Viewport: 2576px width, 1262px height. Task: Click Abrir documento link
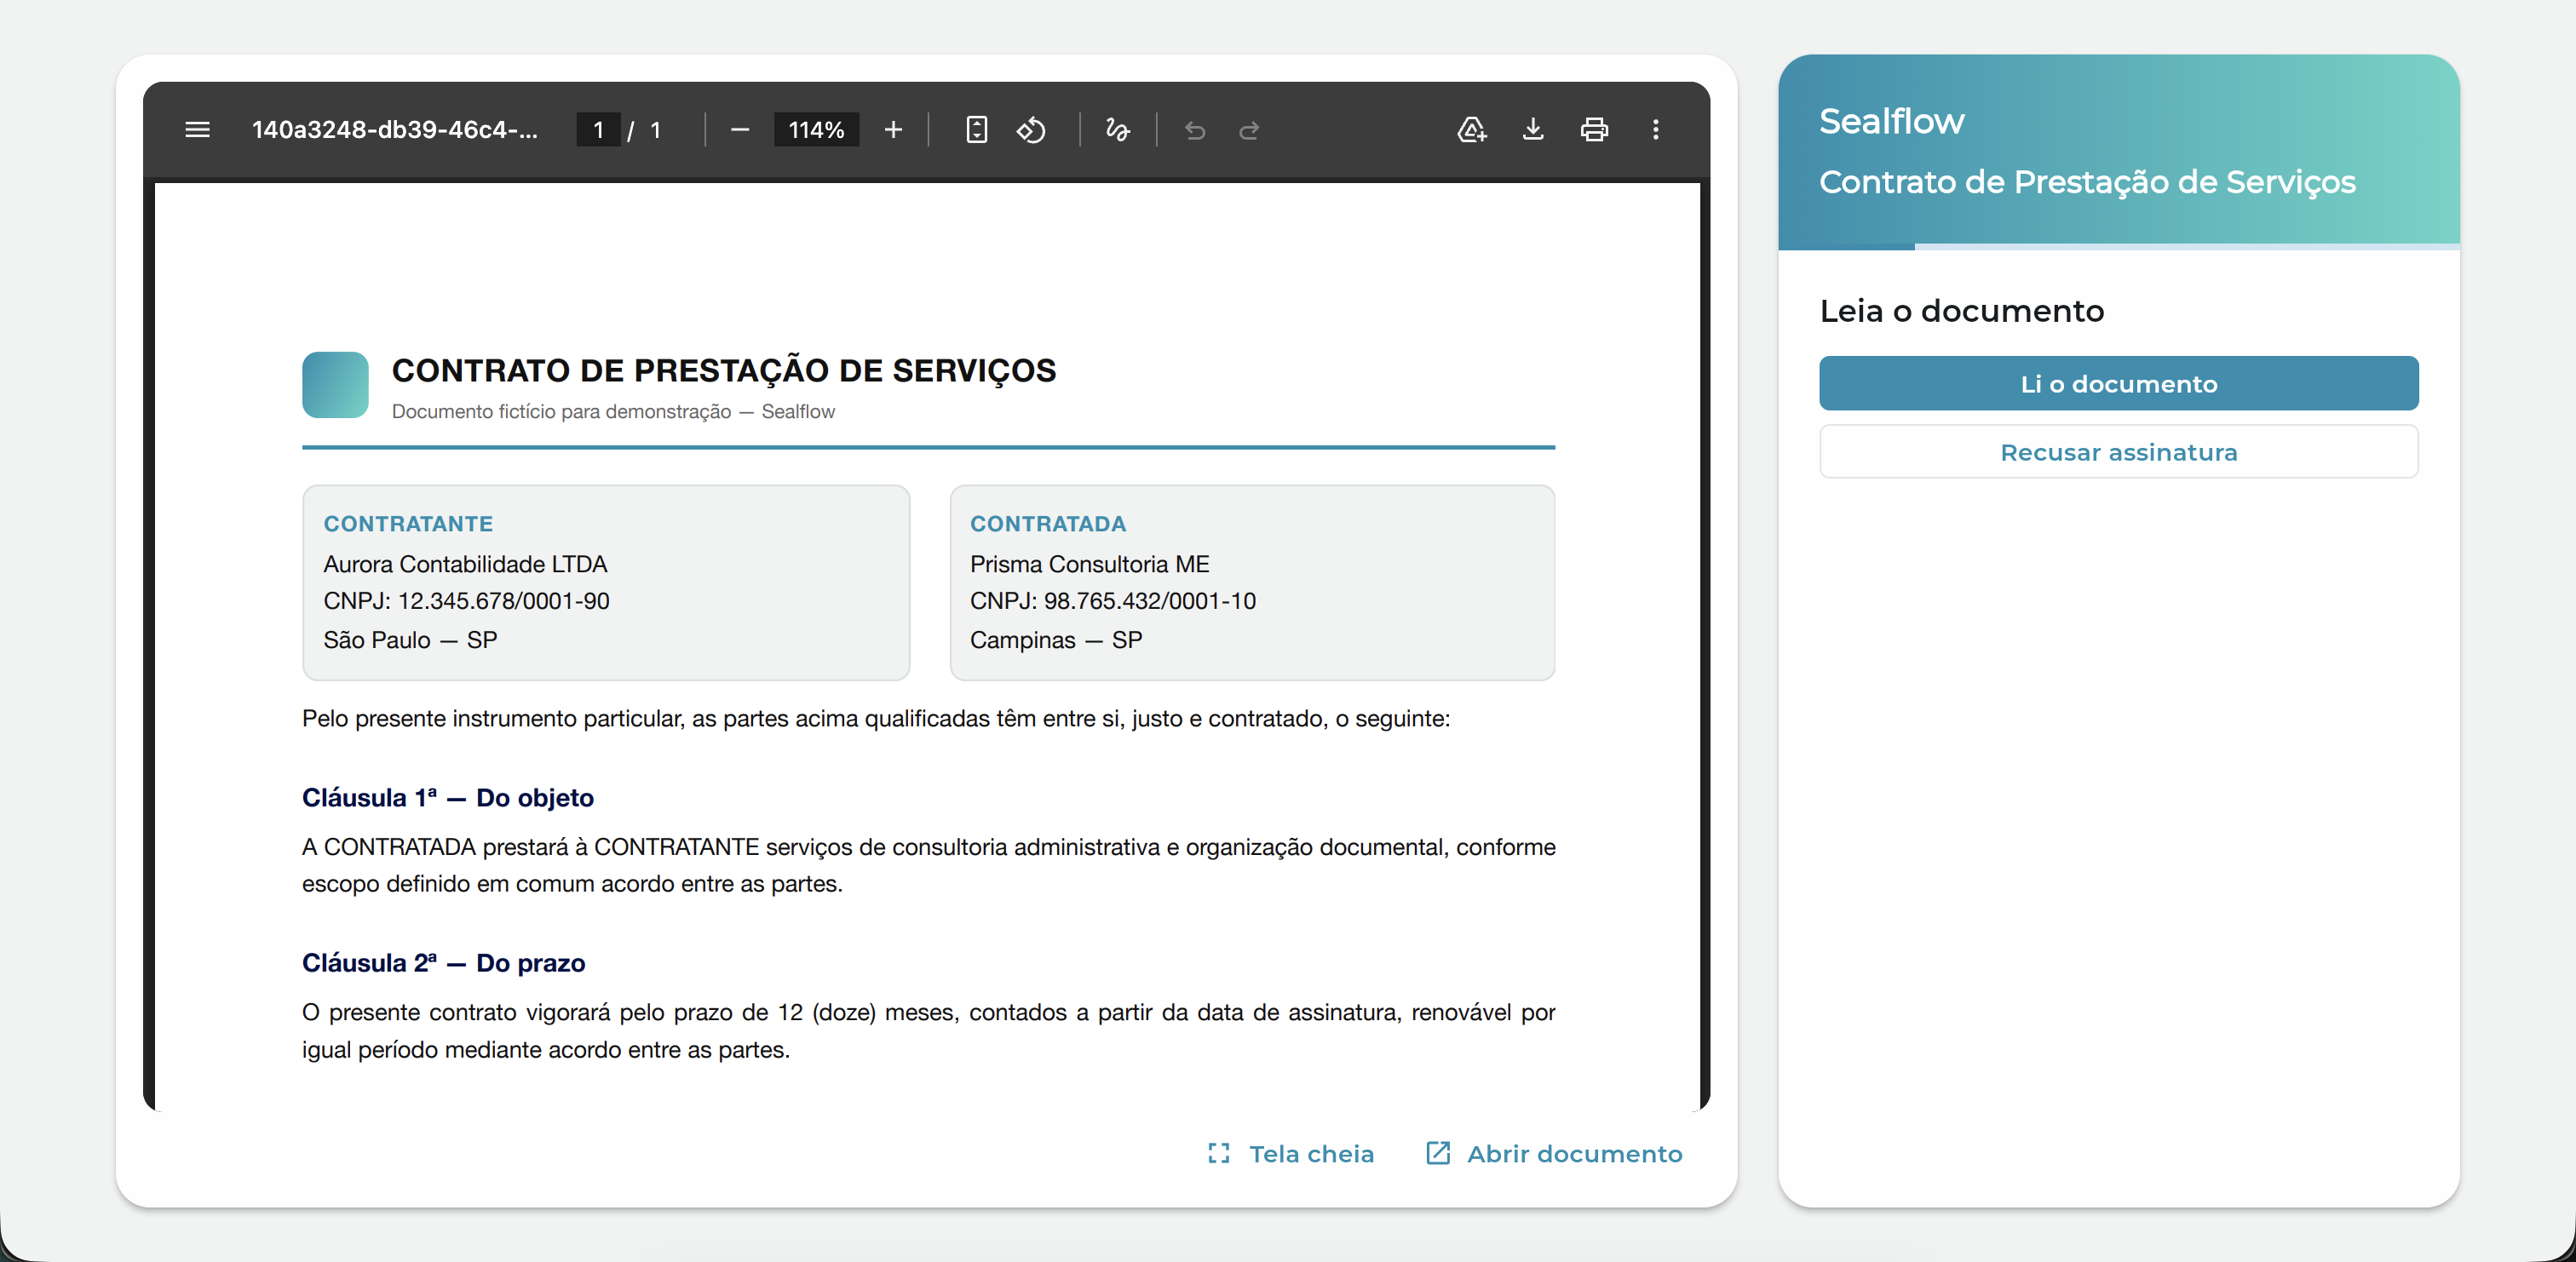(1554, 1154)
